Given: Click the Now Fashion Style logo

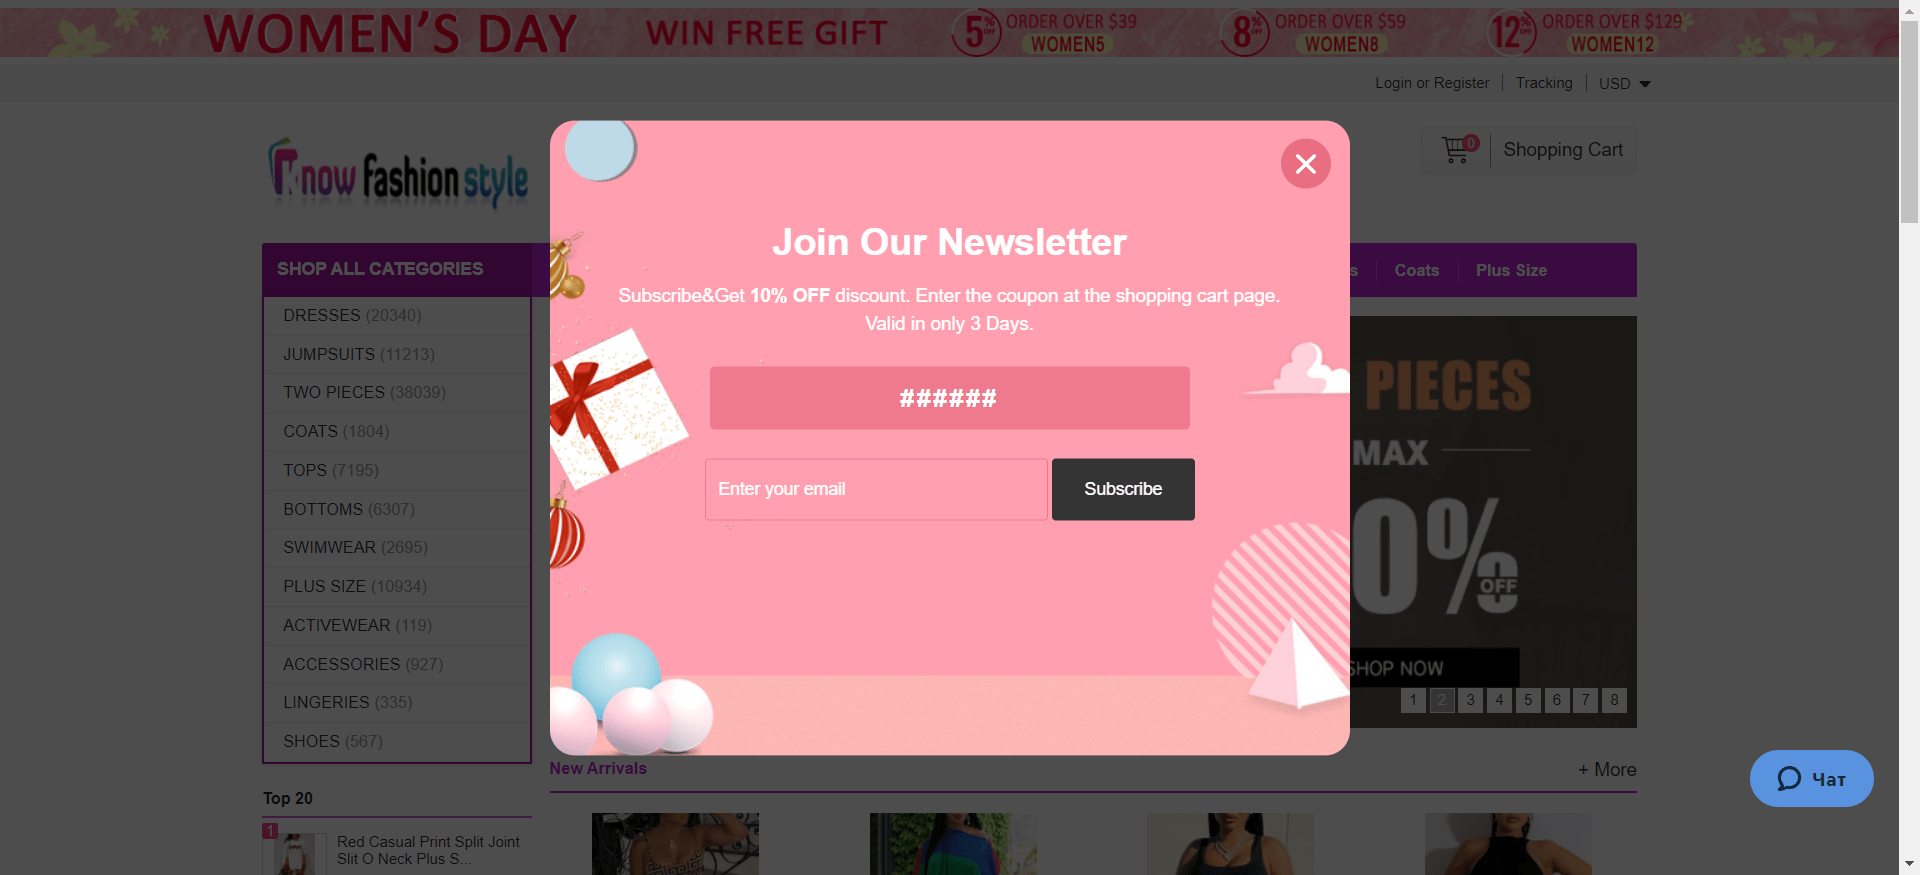Looking at the screenshot, I should click(398, 176).
